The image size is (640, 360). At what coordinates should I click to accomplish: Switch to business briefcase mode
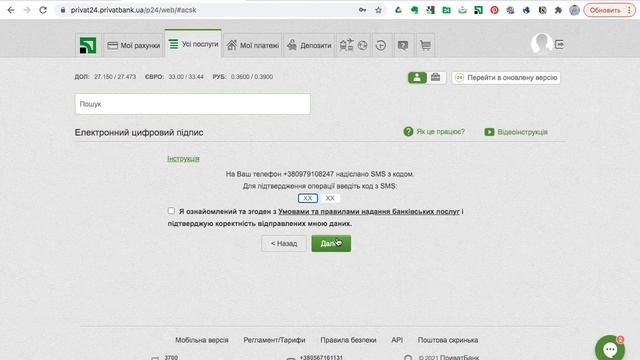[436, 78]
